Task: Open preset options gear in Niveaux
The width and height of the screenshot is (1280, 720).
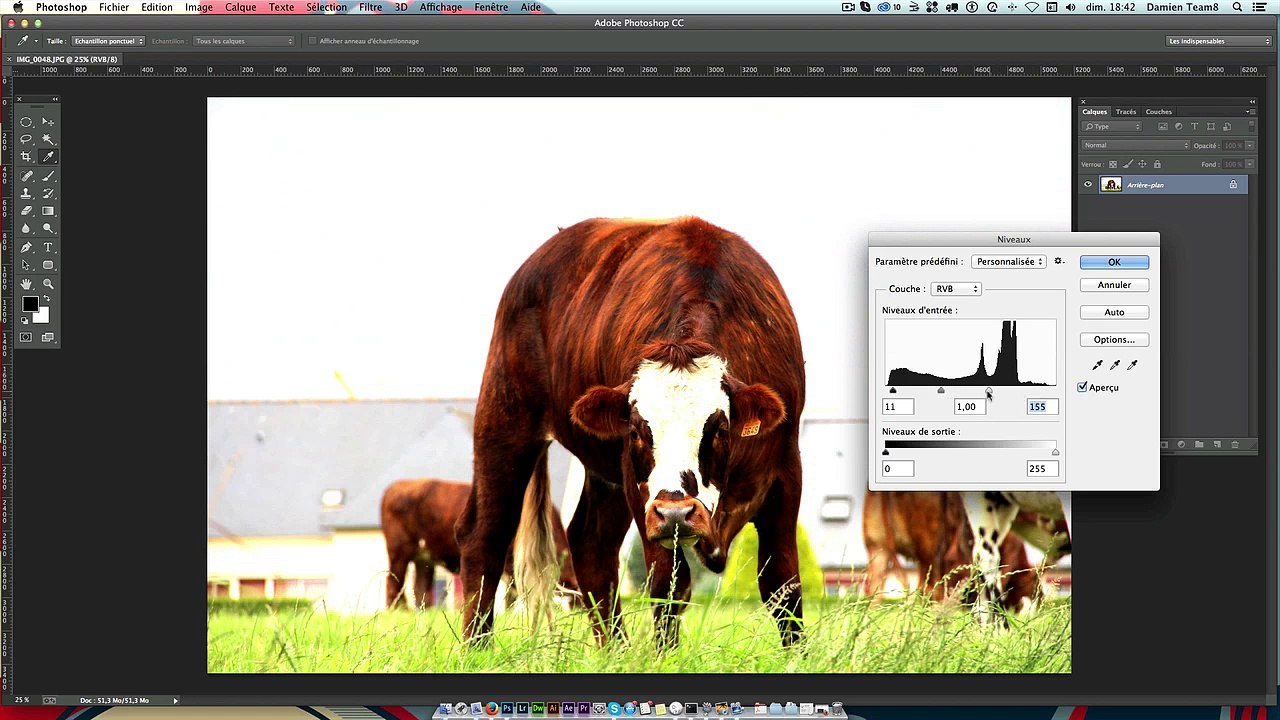Action: [1059, 261]
